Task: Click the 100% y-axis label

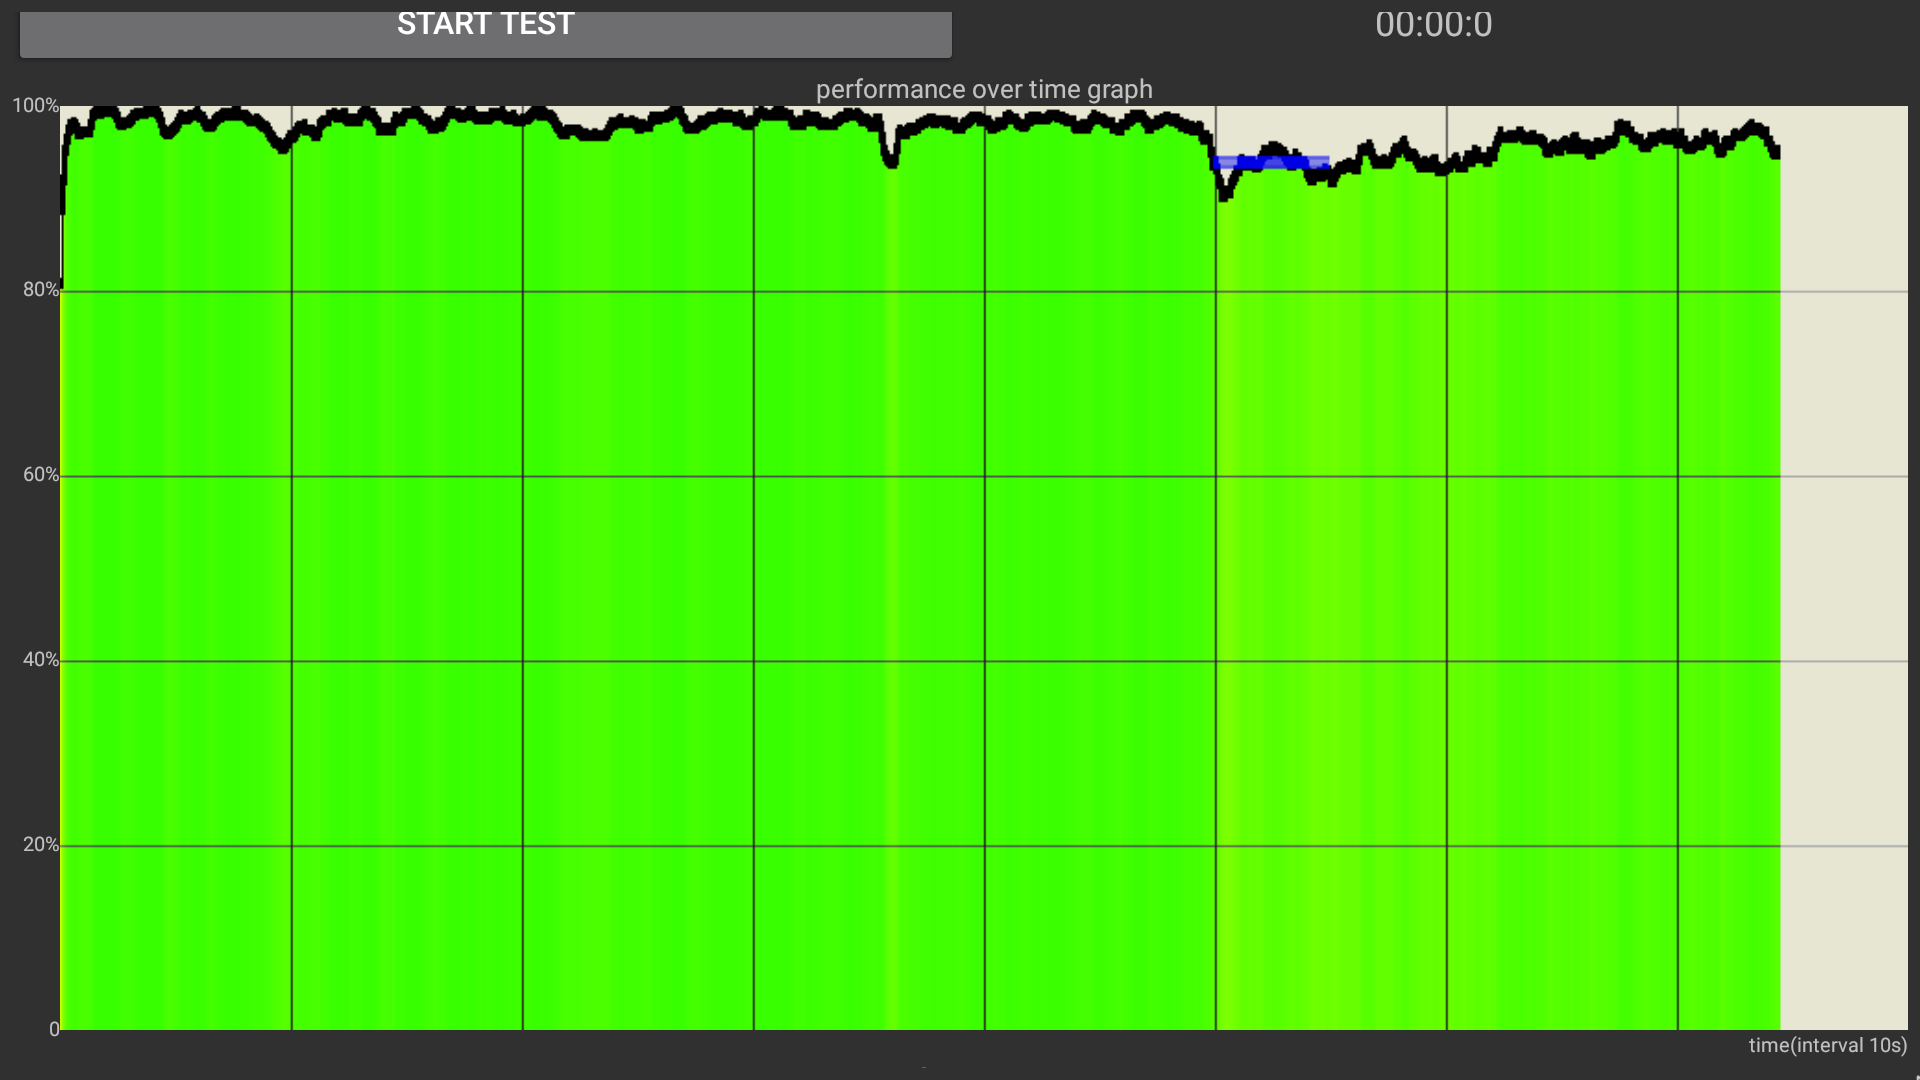Action: (35, 106)
